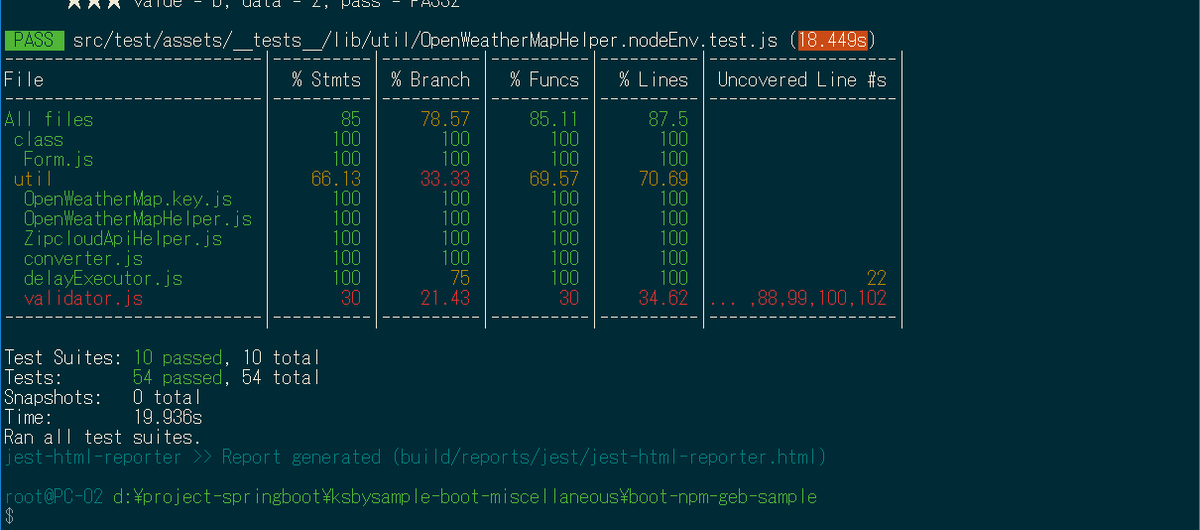Click the root@PC-02 prompt user
This screenshot has height=530, width=1200.
point(53,497)
